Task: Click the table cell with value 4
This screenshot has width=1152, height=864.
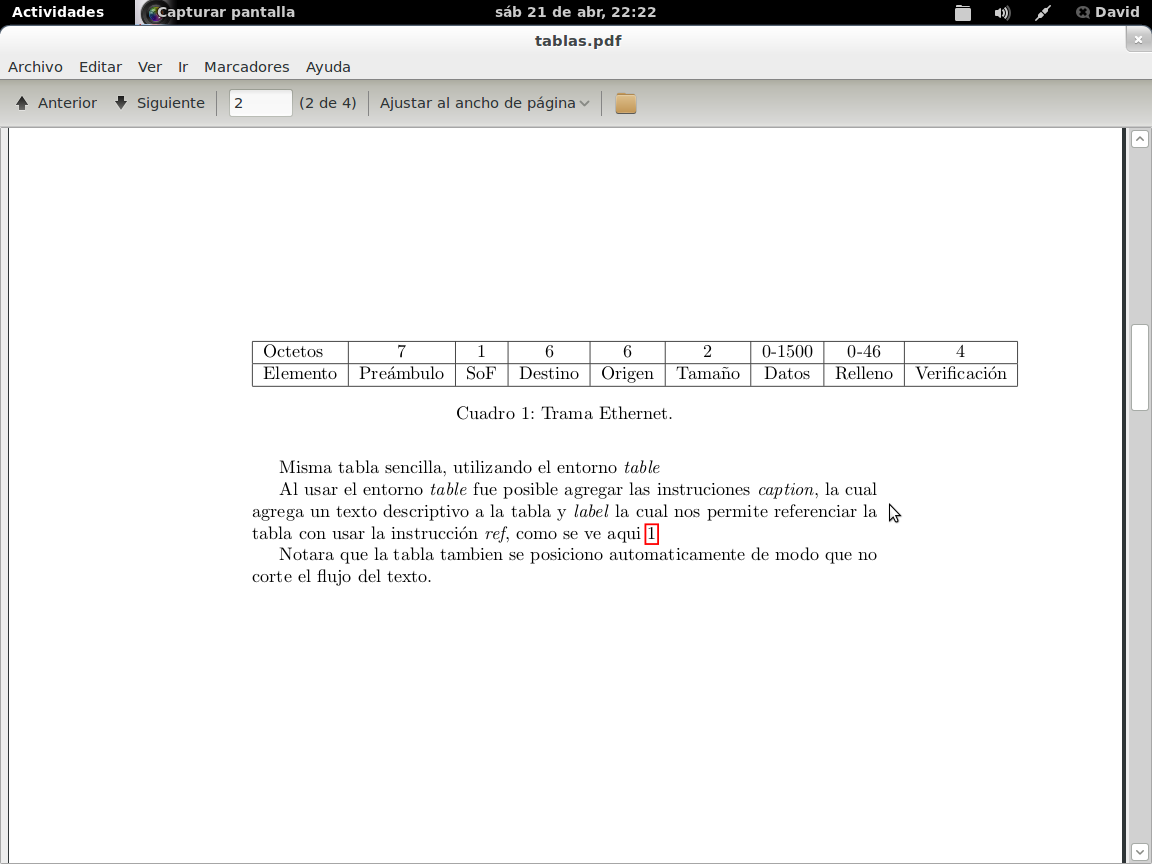Action: [961, 352]
